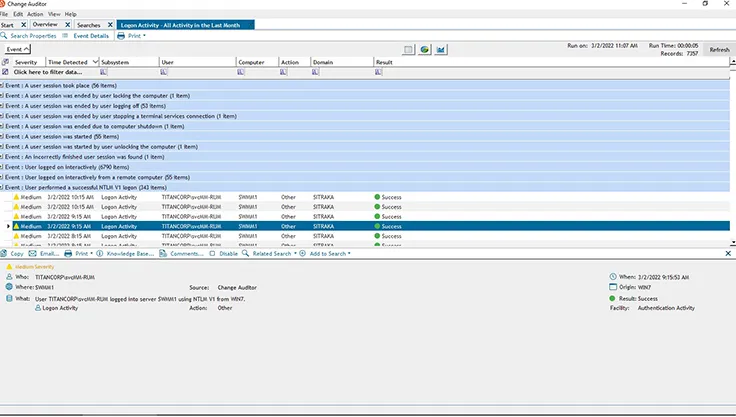Open the Domain column filter icon
The width and height of the screenshot is (736, 417).
coord(315,72)
